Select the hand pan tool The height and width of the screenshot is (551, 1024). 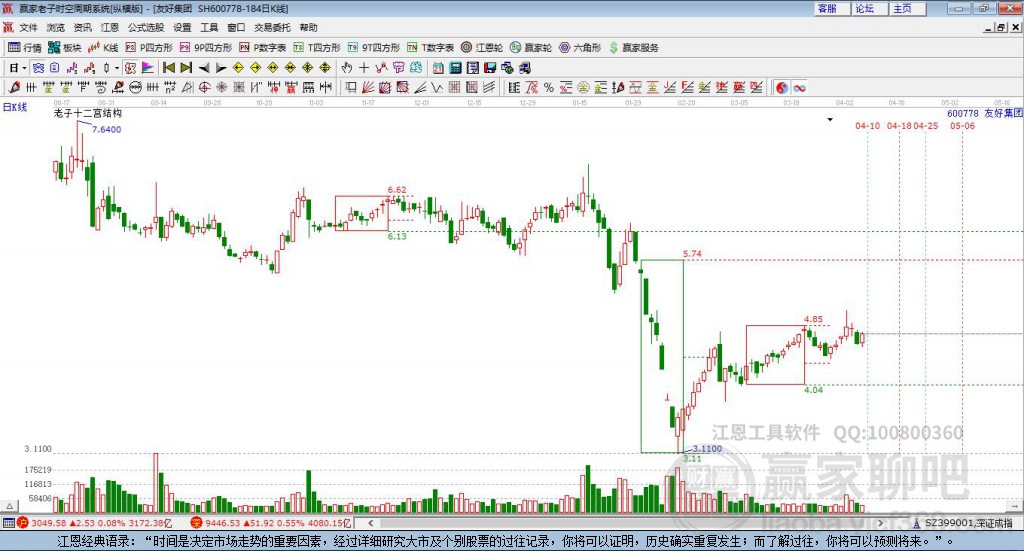coord(347,68)
